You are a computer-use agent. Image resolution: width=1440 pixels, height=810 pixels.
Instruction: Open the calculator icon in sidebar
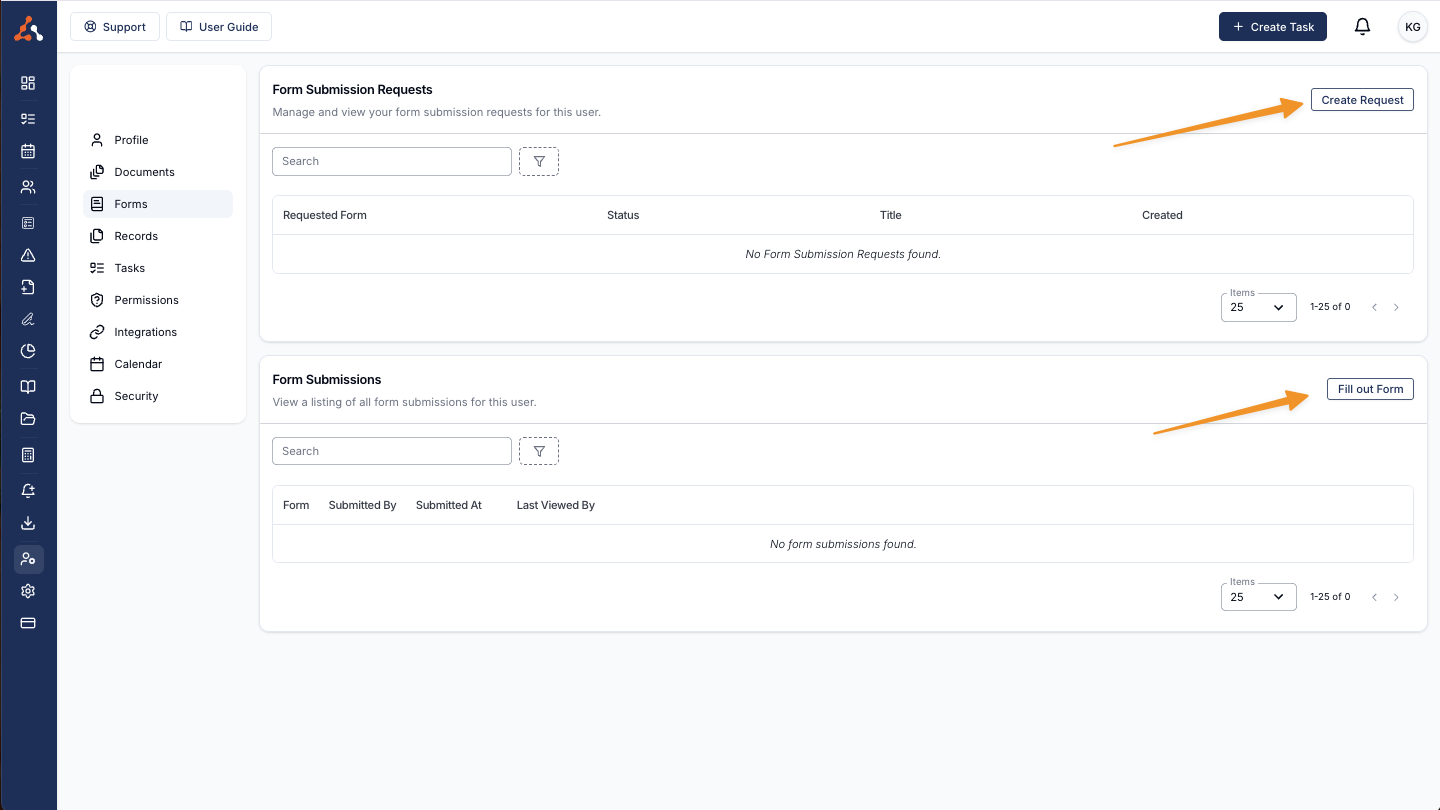click(x=28, y=455)
